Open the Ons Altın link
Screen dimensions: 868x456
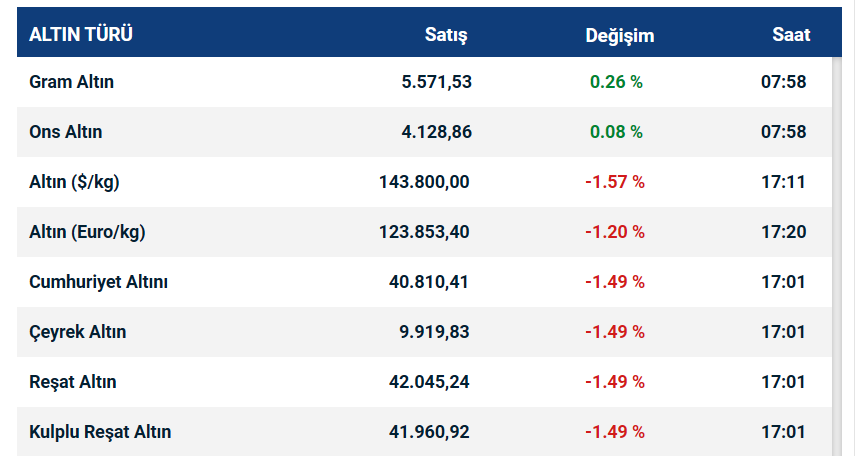tap(65, 132)
